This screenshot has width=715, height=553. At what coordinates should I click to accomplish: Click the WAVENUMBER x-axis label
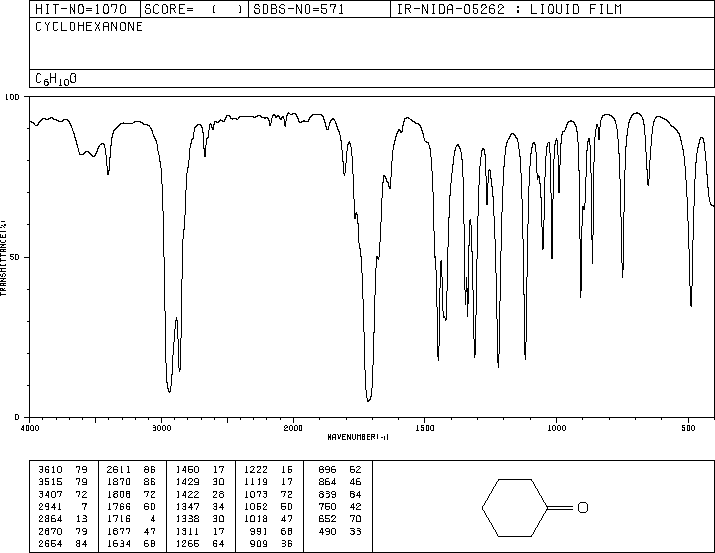click(359, 437)
